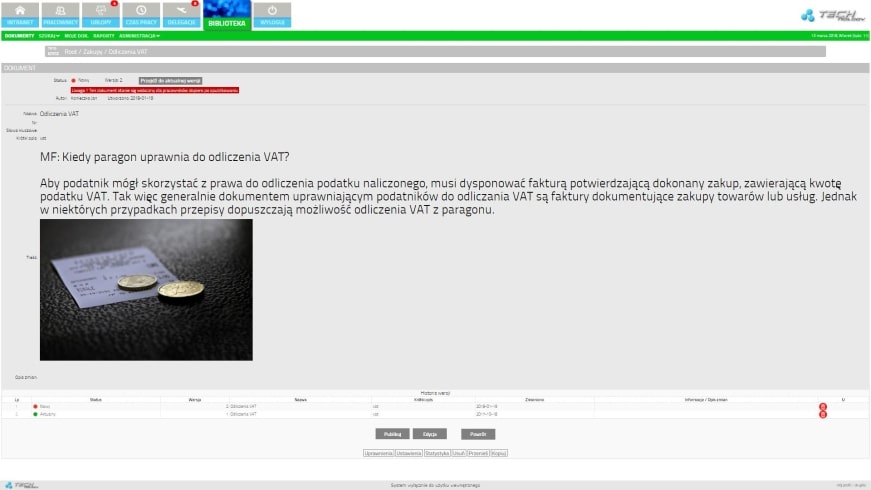Click the Tech logo in the top right
Image resolution: width=871 pixels, height=490 pixels.
click(x=833, y=16)
